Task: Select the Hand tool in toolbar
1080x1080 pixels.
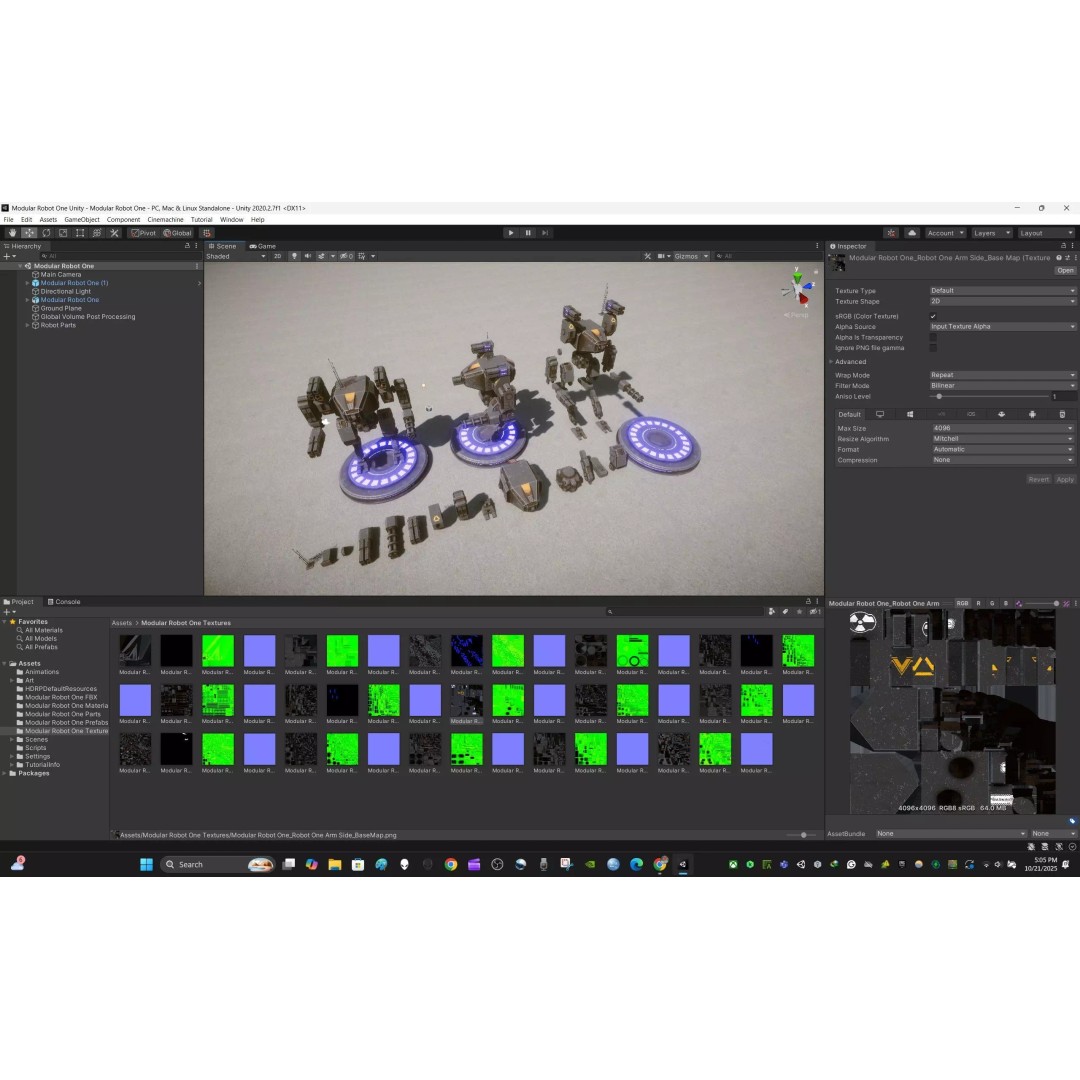Action: pos(12,233)
